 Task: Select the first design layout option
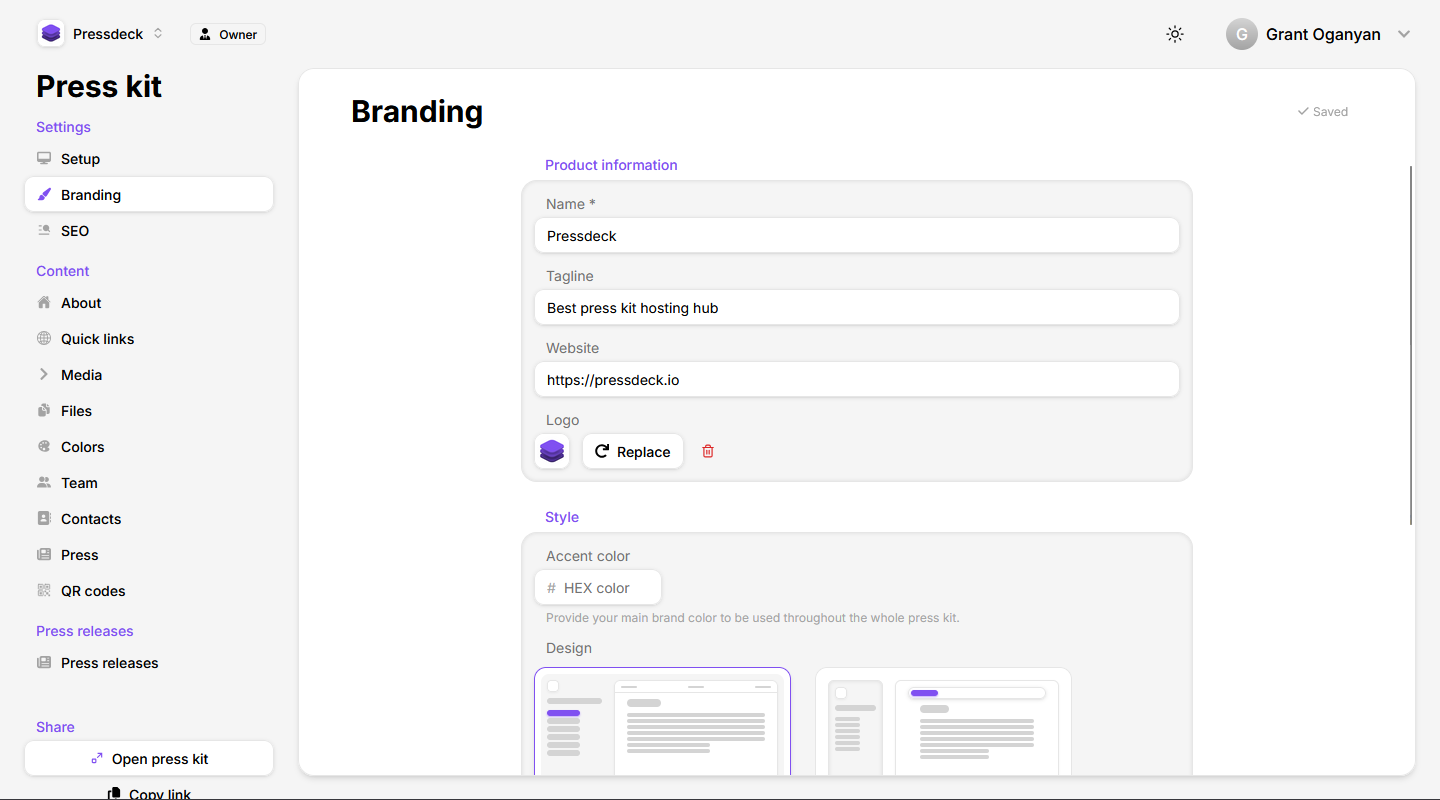click(x=662, y=722)
